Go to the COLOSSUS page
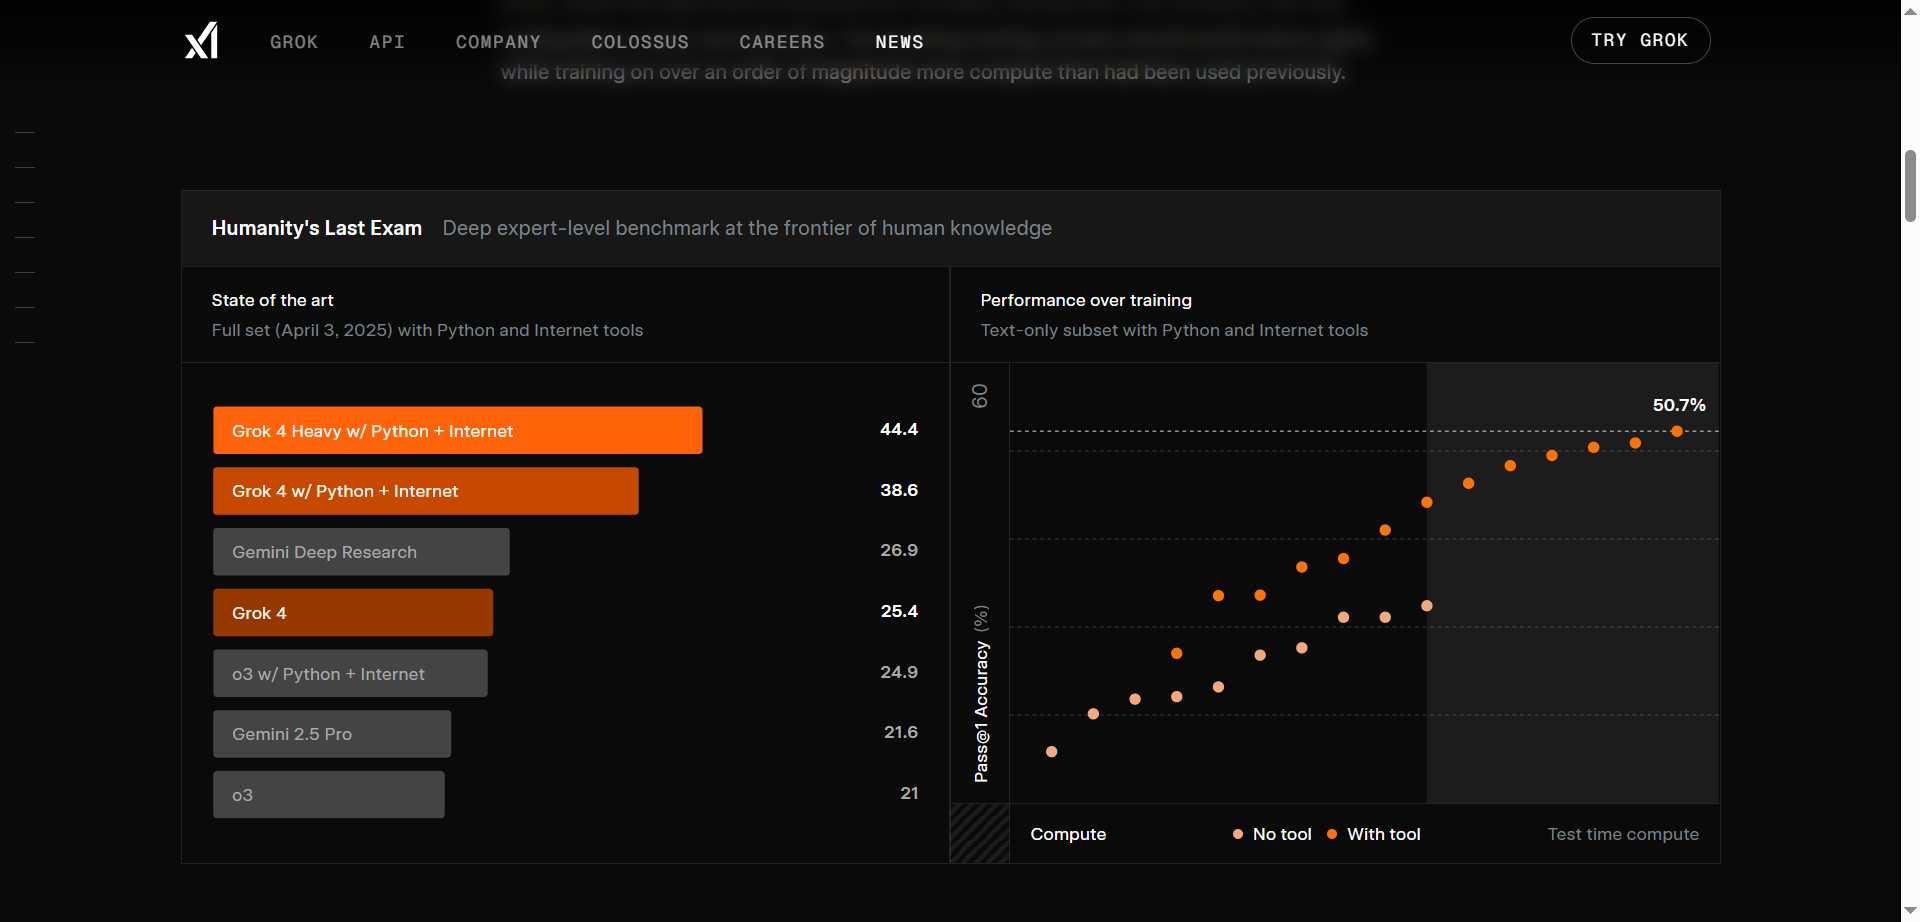1920x922 pixels. point(640,42)
